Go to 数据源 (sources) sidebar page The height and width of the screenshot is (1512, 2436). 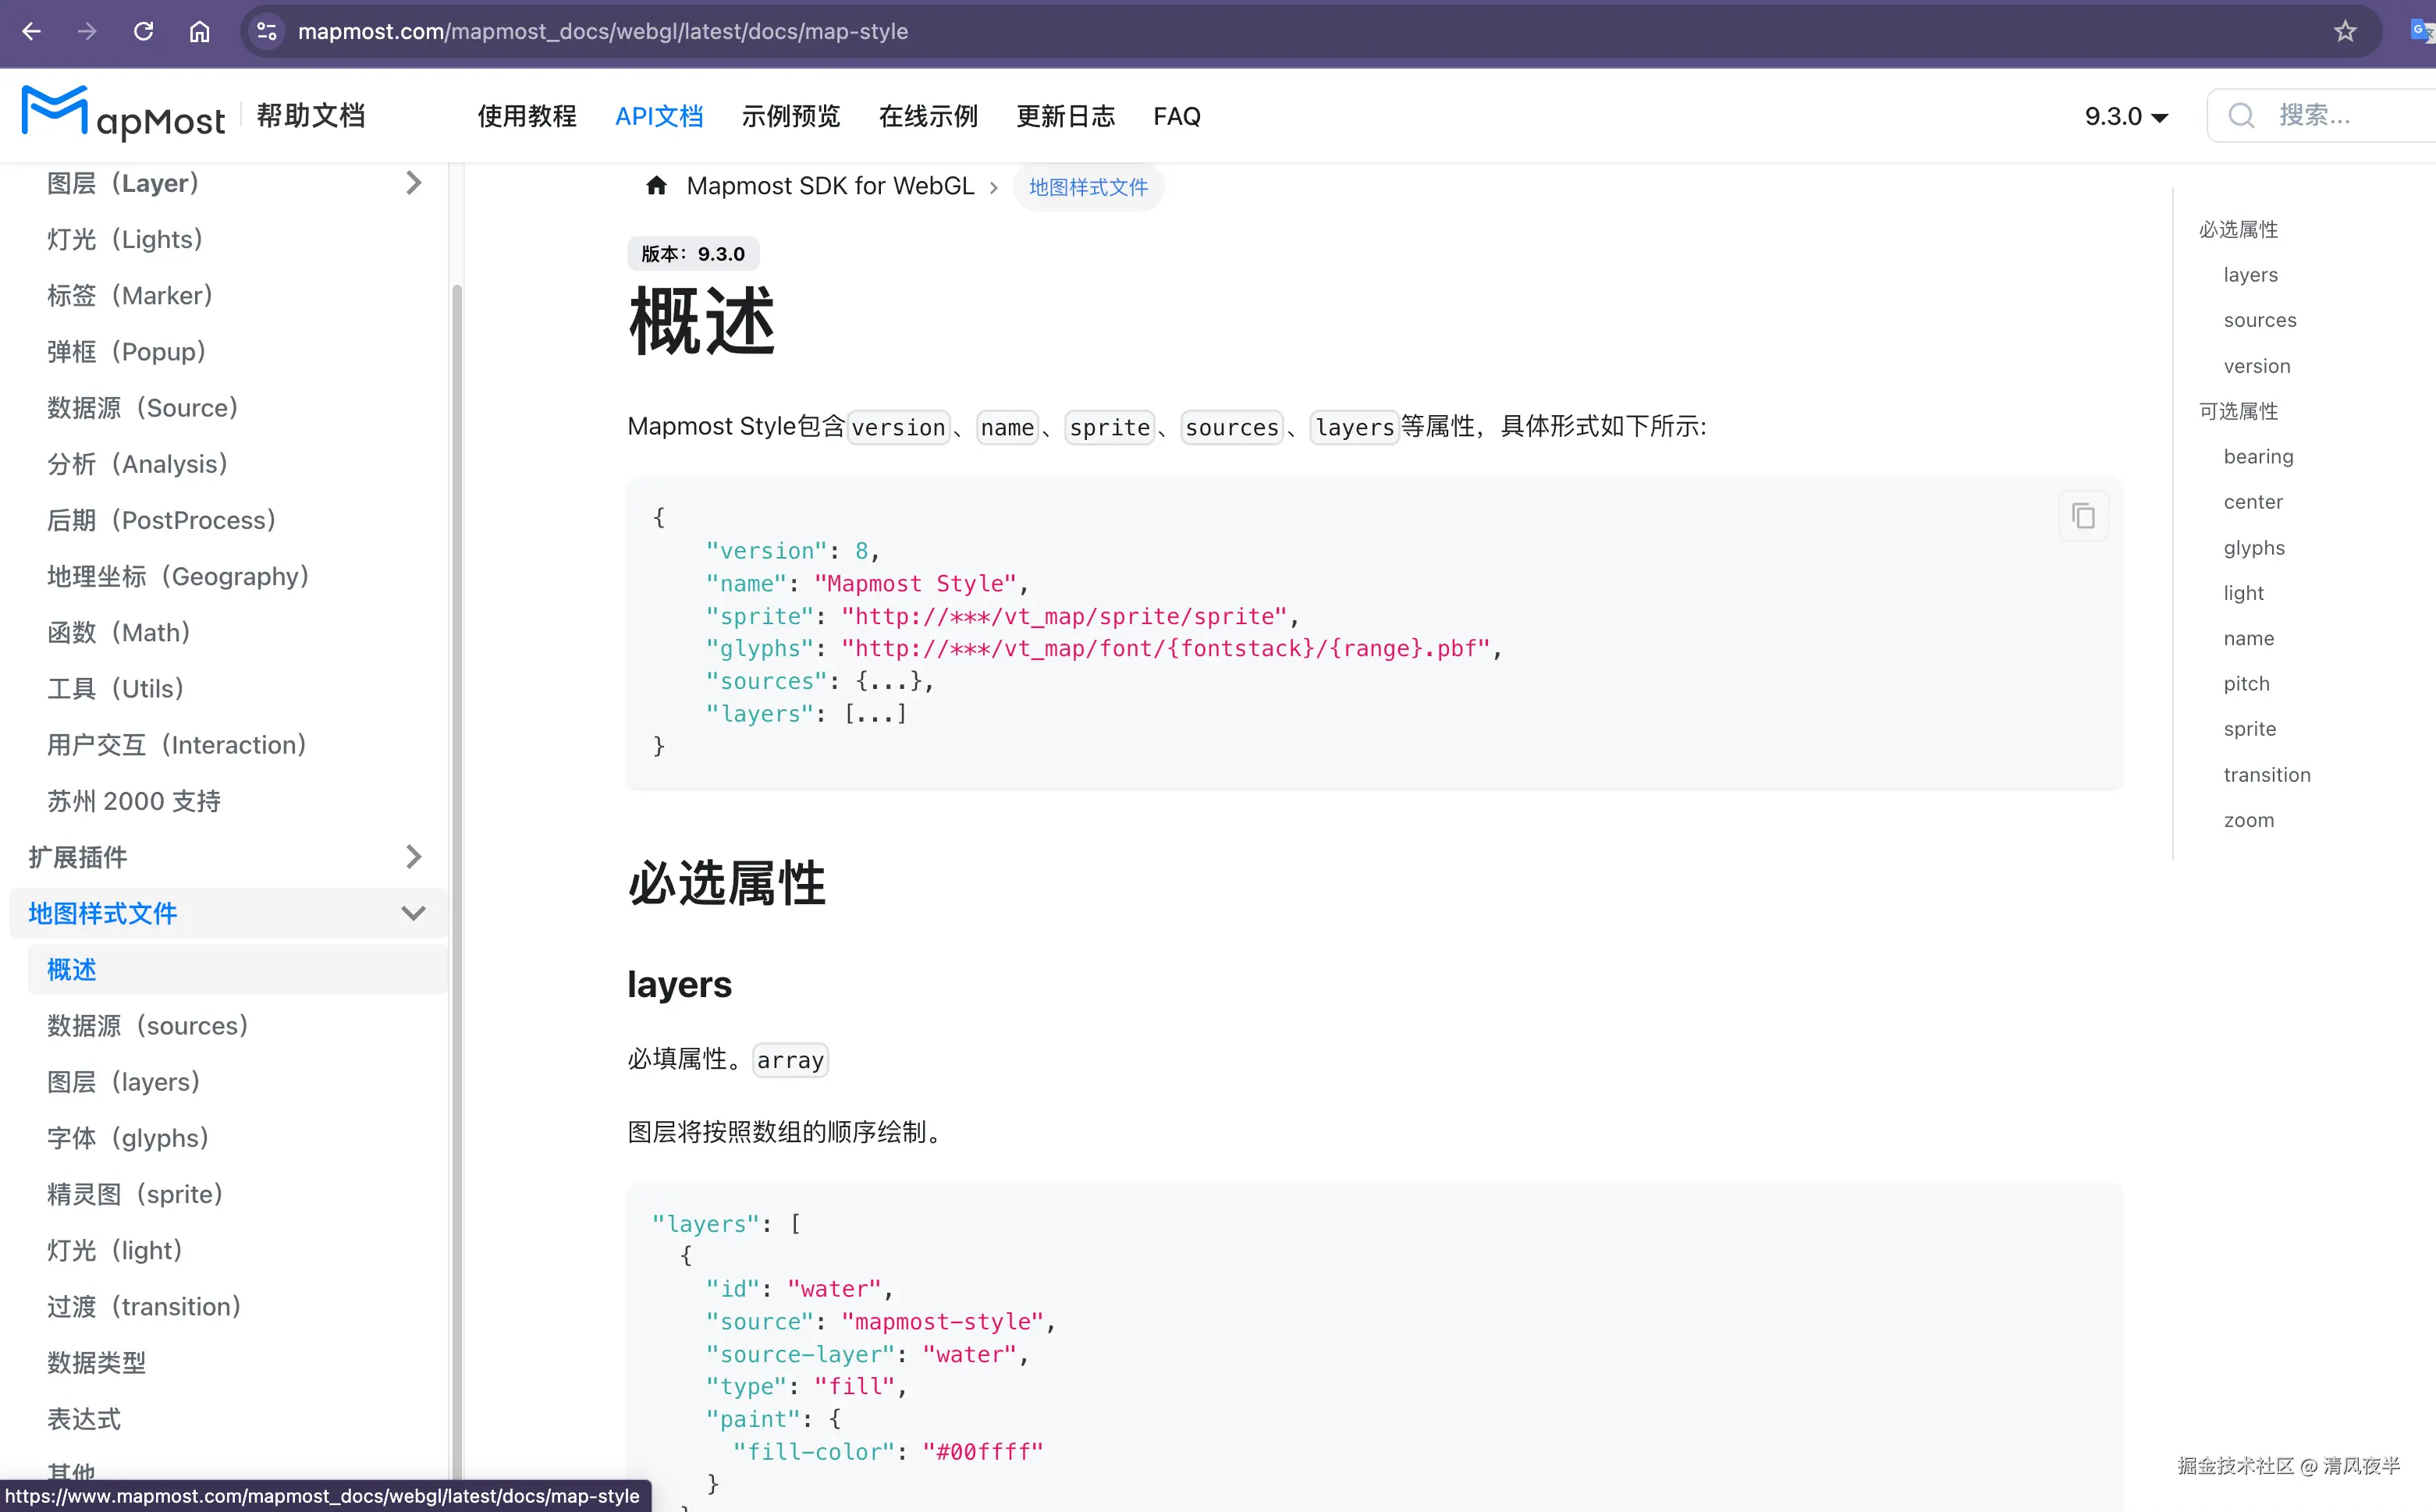147,1026
